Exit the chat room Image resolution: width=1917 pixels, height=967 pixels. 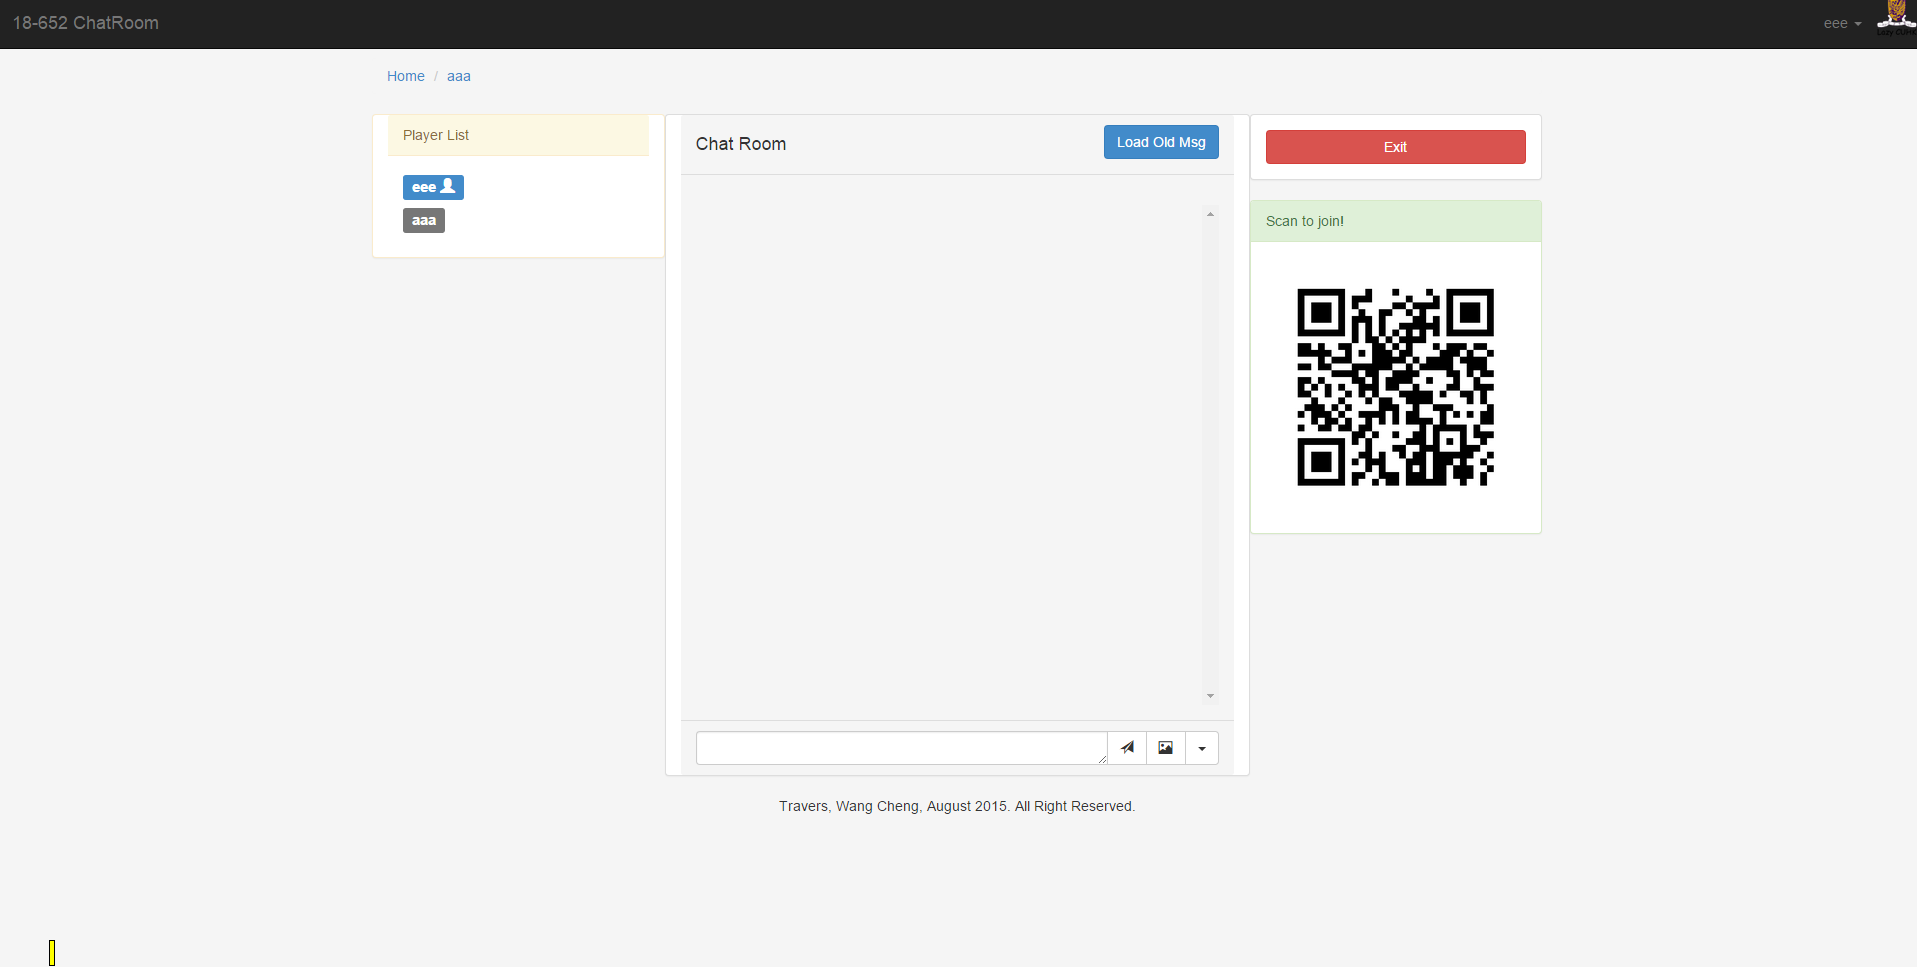1395,147
